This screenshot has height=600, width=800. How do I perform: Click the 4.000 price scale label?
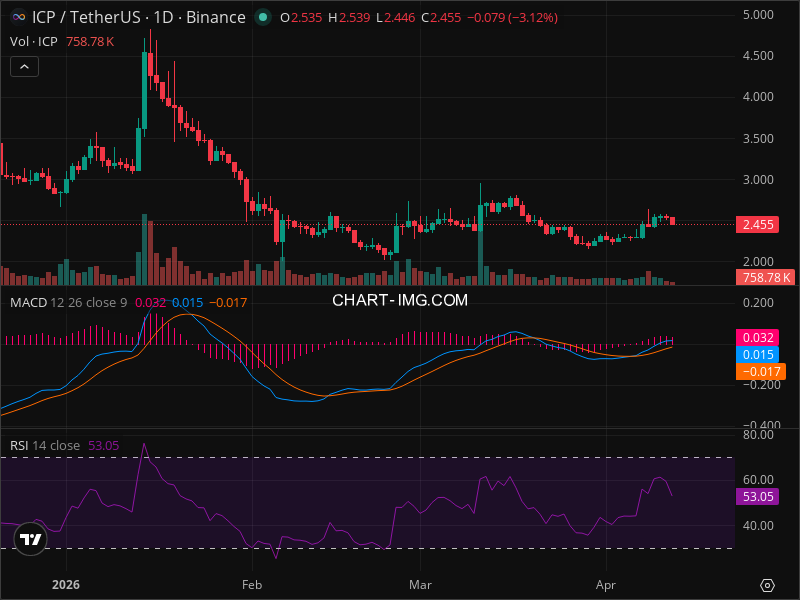pos(758,97)
